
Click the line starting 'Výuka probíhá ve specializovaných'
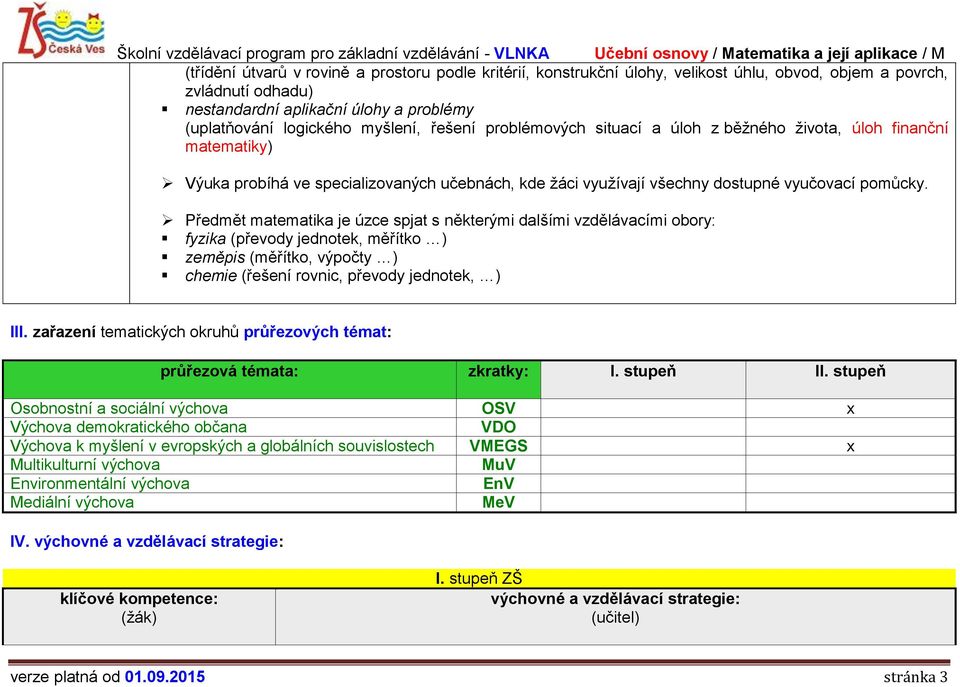(556, 183)
